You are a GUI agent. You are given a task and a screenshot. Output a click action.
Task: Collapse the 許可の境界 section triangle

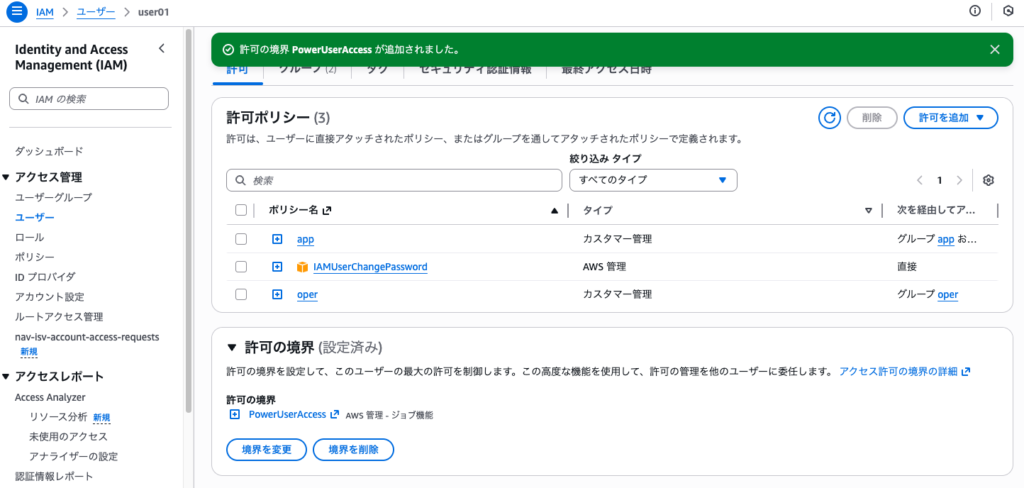231,348
